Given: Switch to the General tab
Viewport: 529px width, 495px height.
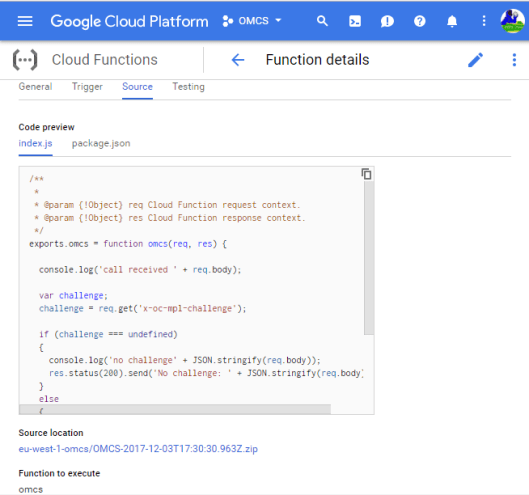Looking at the screenshot, I should tap(35, 87).
